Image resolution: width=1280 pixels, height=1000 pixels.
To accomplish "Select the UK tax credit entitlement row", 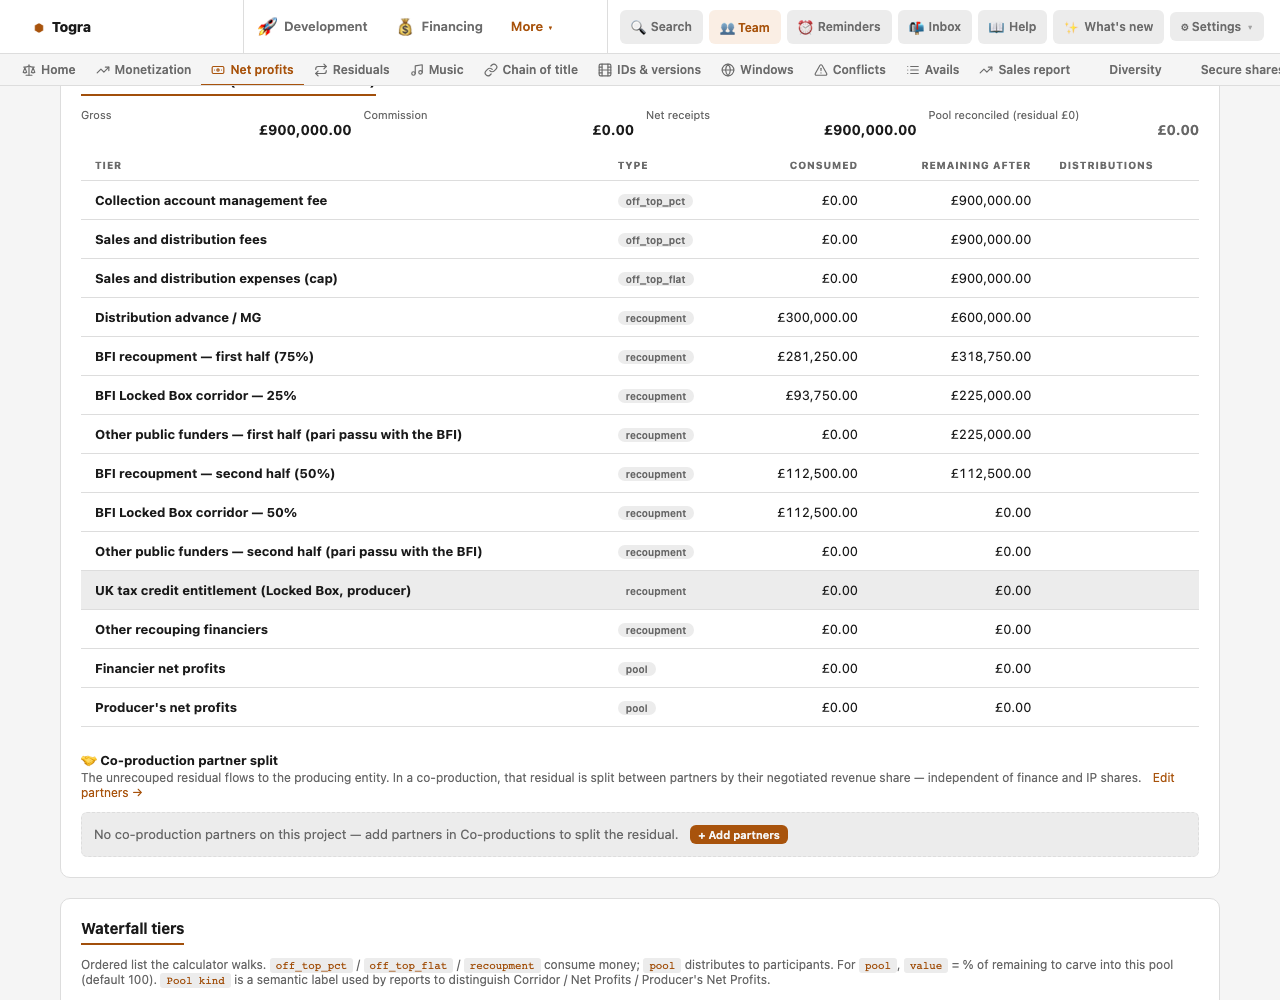I will click(x=640, y=591).
